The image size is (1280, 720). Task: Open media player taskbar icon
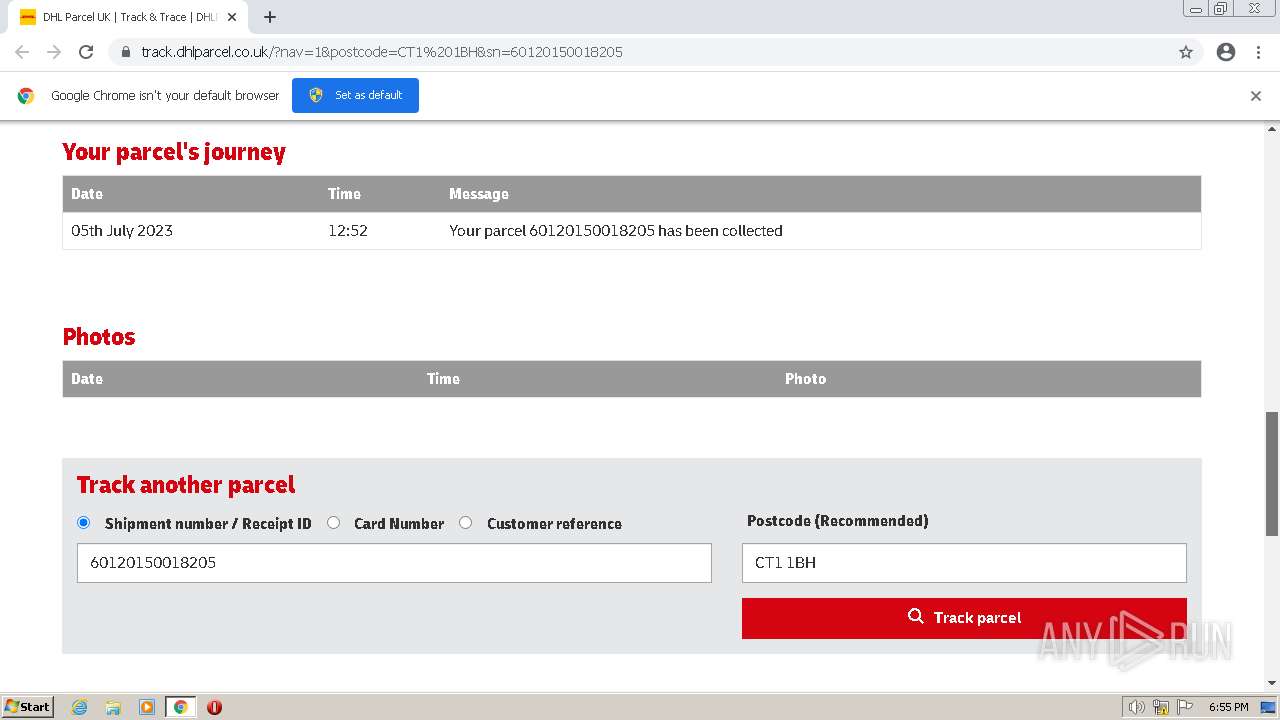(147, 707)
